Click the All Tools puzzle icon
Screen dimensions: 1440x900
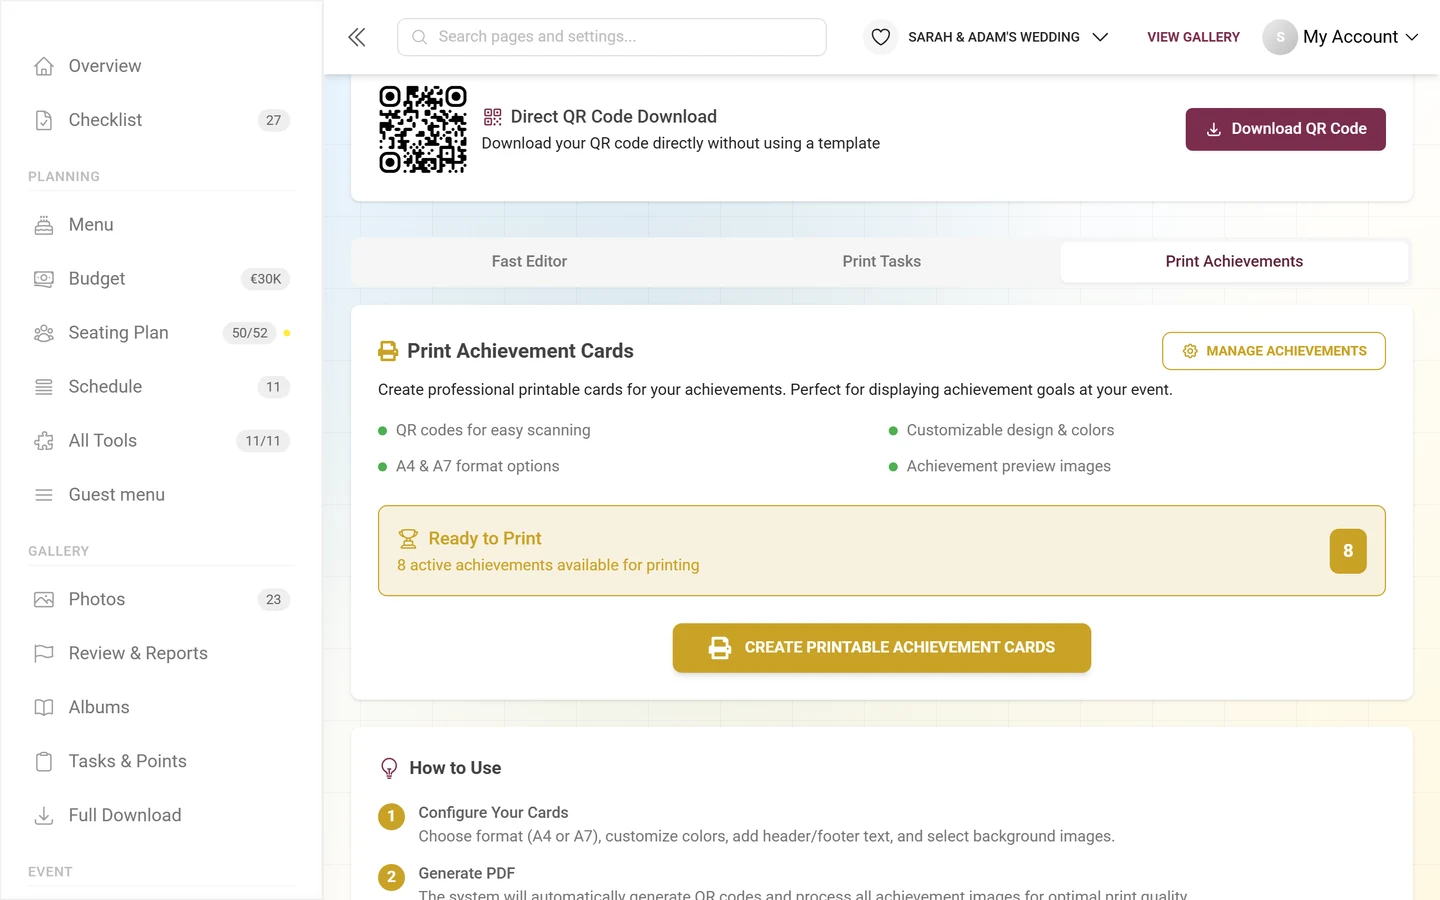[x=44, y=441]
